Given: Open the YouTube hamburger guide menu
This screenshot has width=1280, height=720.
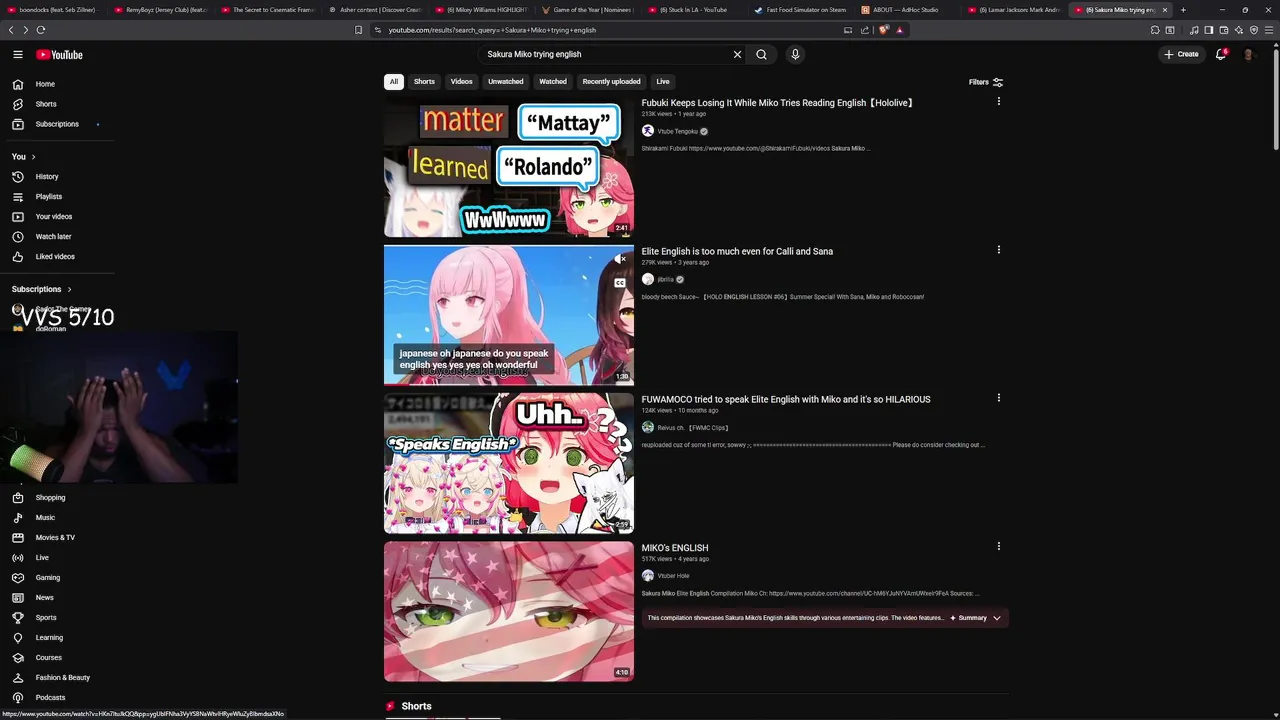Looking at the screenshot, I should [x=18, y=55].
